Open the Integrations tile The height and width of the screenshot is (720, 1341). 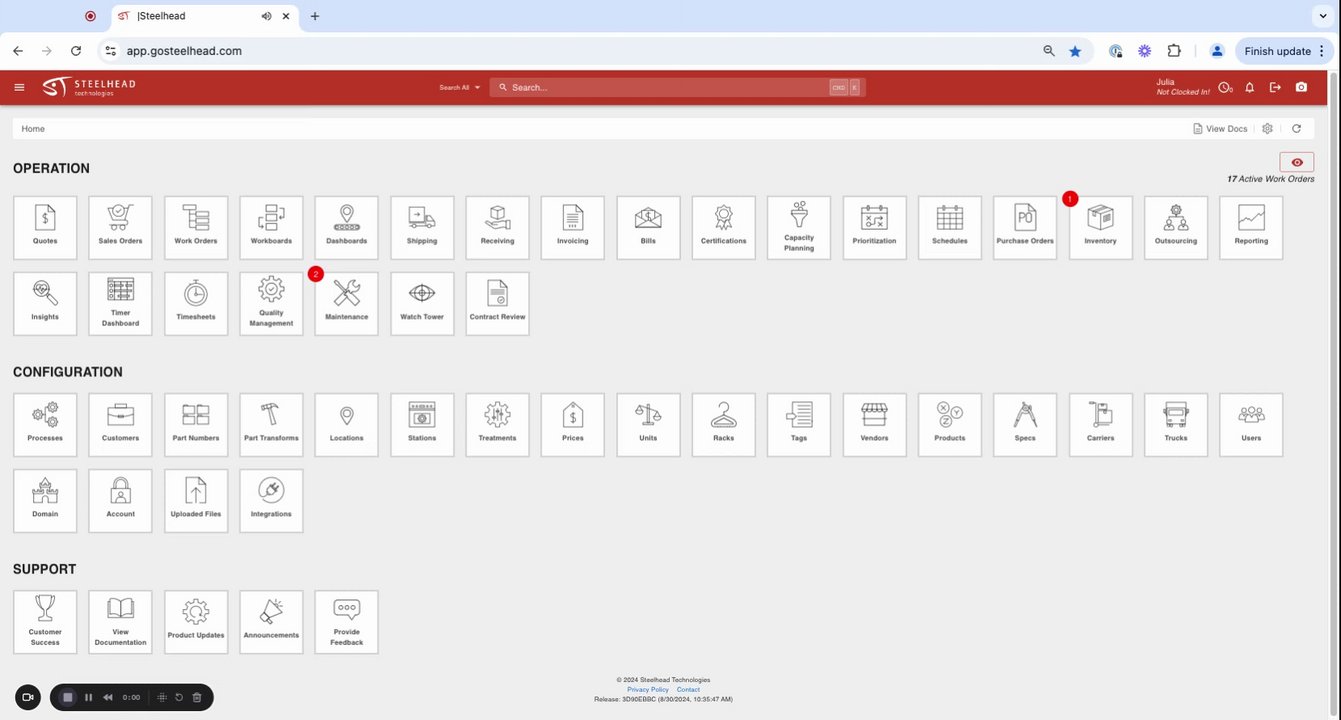coord(271,501)
